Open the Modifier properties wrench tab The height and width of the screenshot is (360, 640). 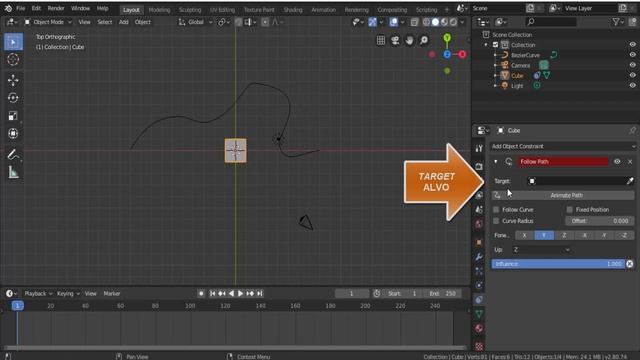[479, 257]
